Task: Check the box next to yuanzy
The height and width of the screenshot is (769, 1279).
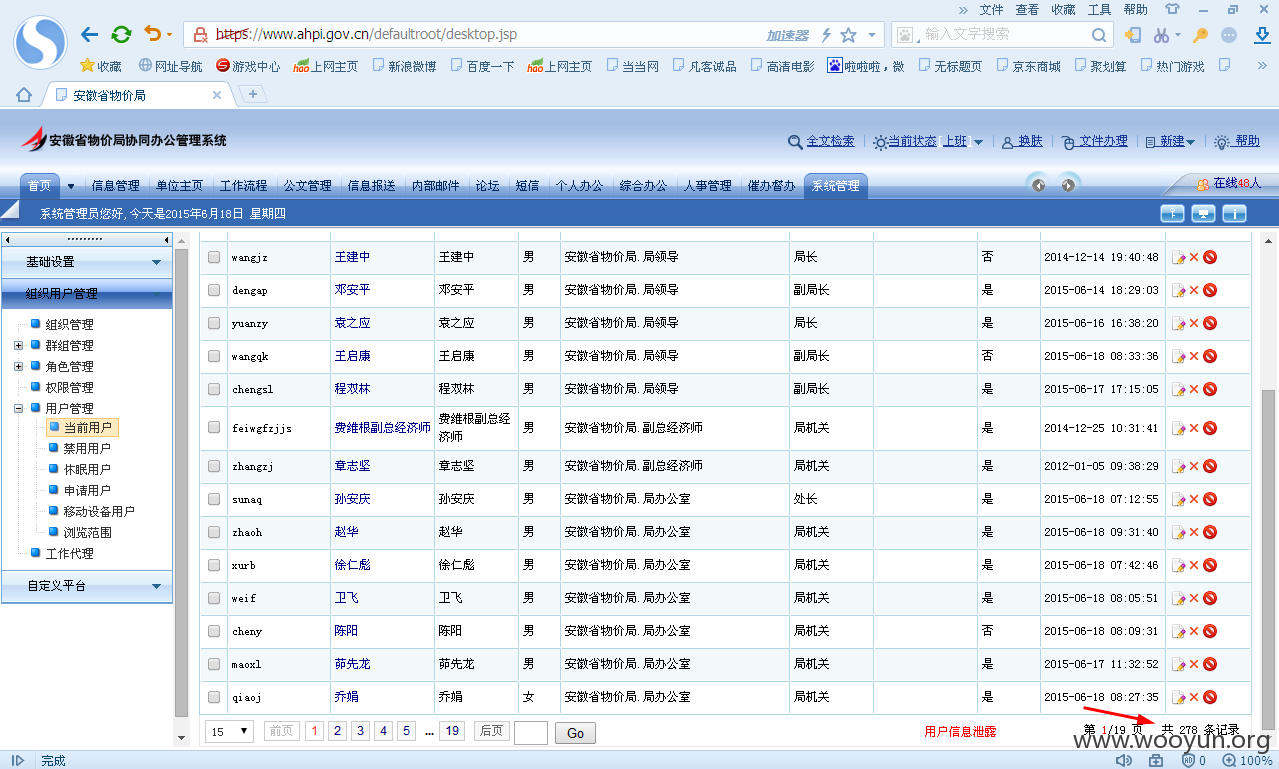Action: [214, 323]
